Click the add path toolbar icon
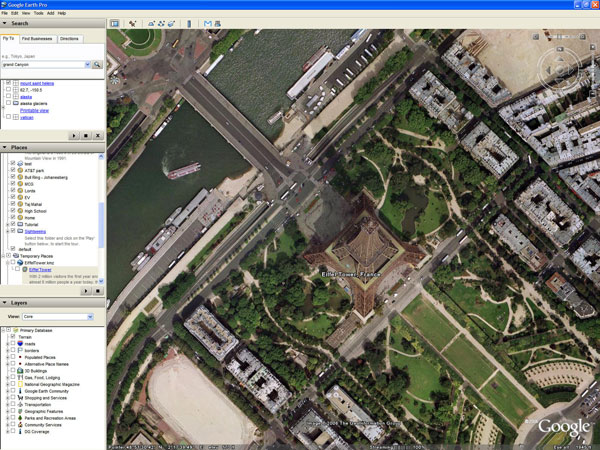The width and height of the screenshot is (600, 450). tap(161, 24)
